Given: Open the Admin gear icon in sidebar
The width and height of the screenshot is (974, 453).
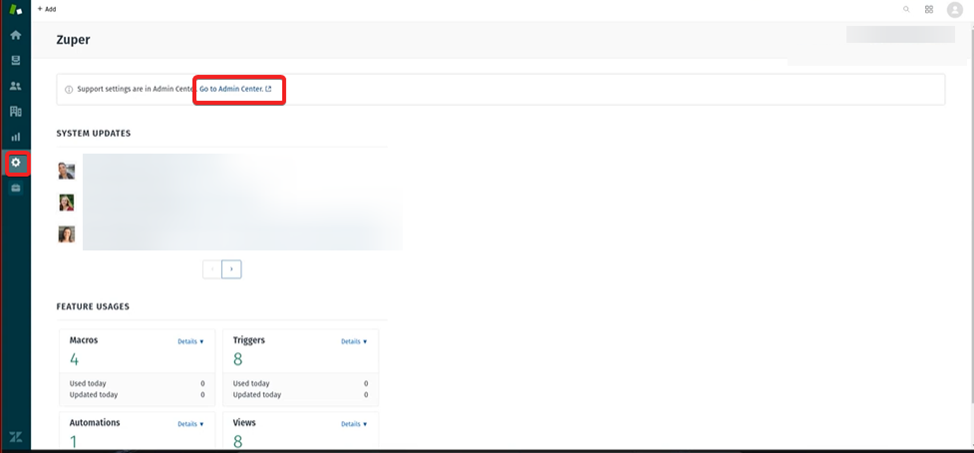Looking at the screenshot, I should pyautogui.click(x=16, y=163).
